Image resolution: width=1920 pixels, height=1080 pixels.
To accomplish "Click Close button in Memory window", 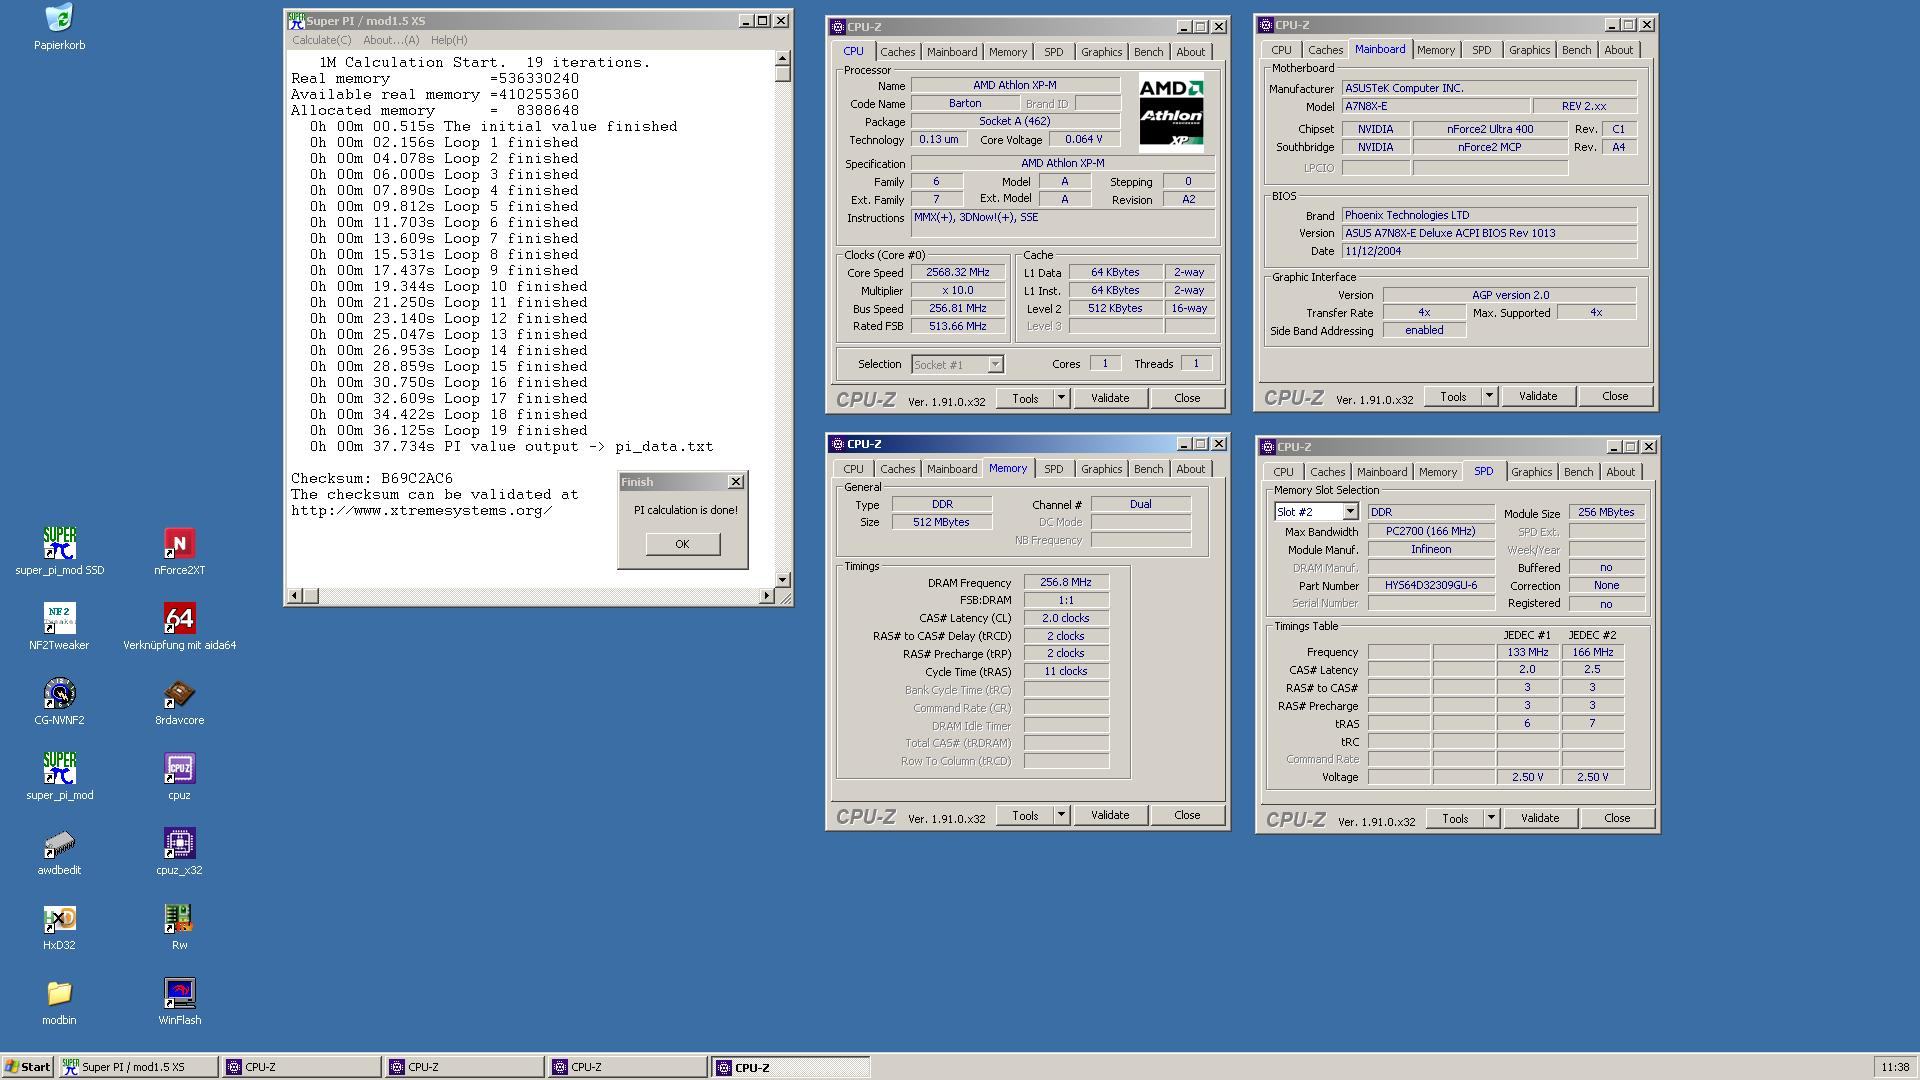I will click(1187, 815).
